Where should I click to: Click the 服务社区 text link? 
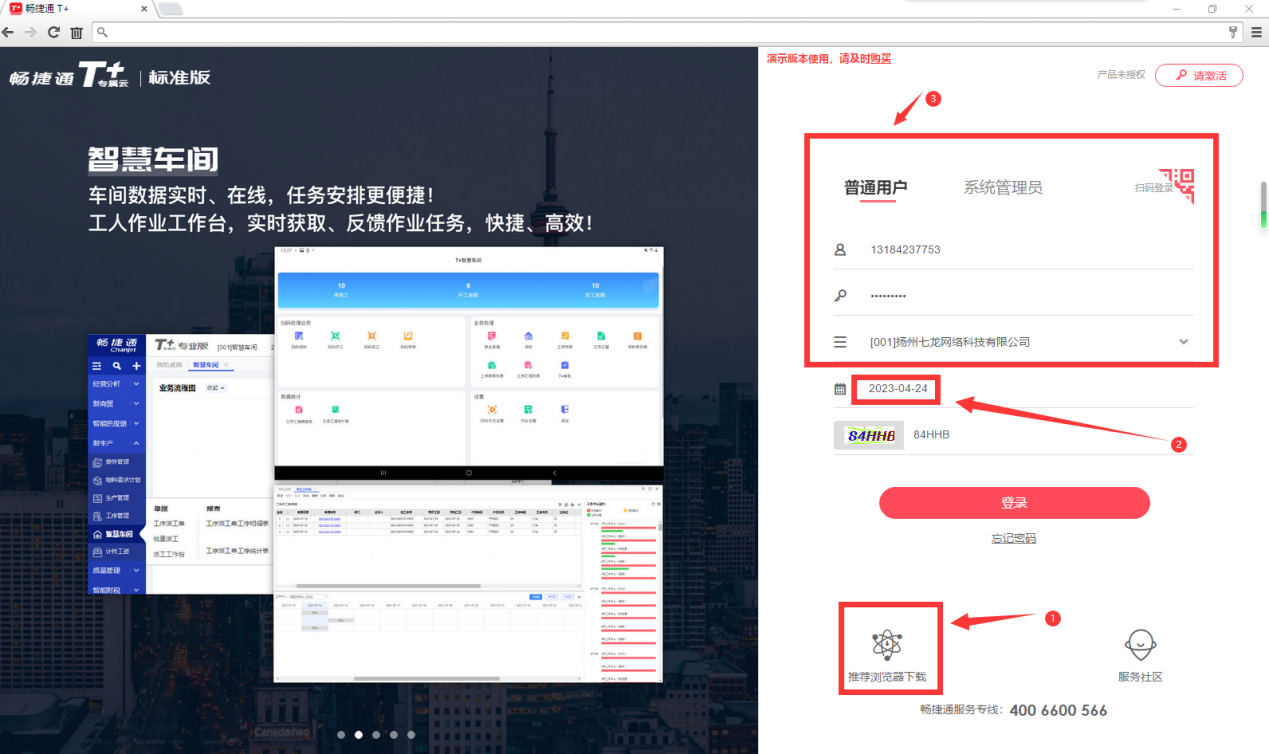[x=1141, y=677]
